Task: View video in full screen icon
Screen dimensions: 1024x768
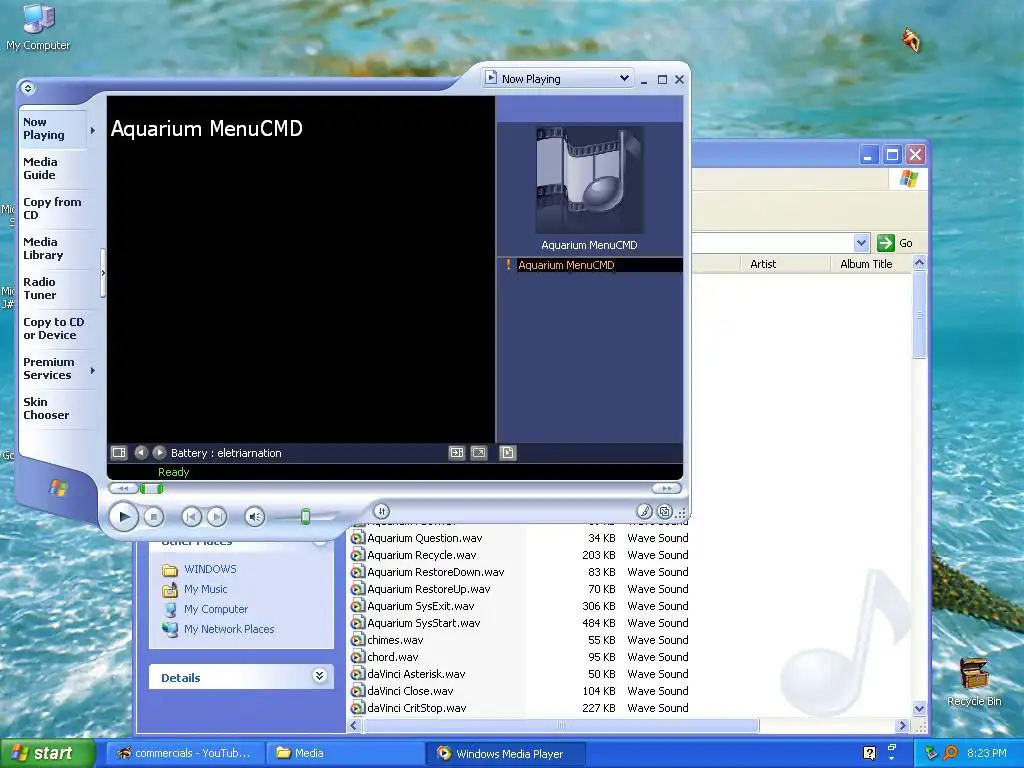Action: pos(479,453)
